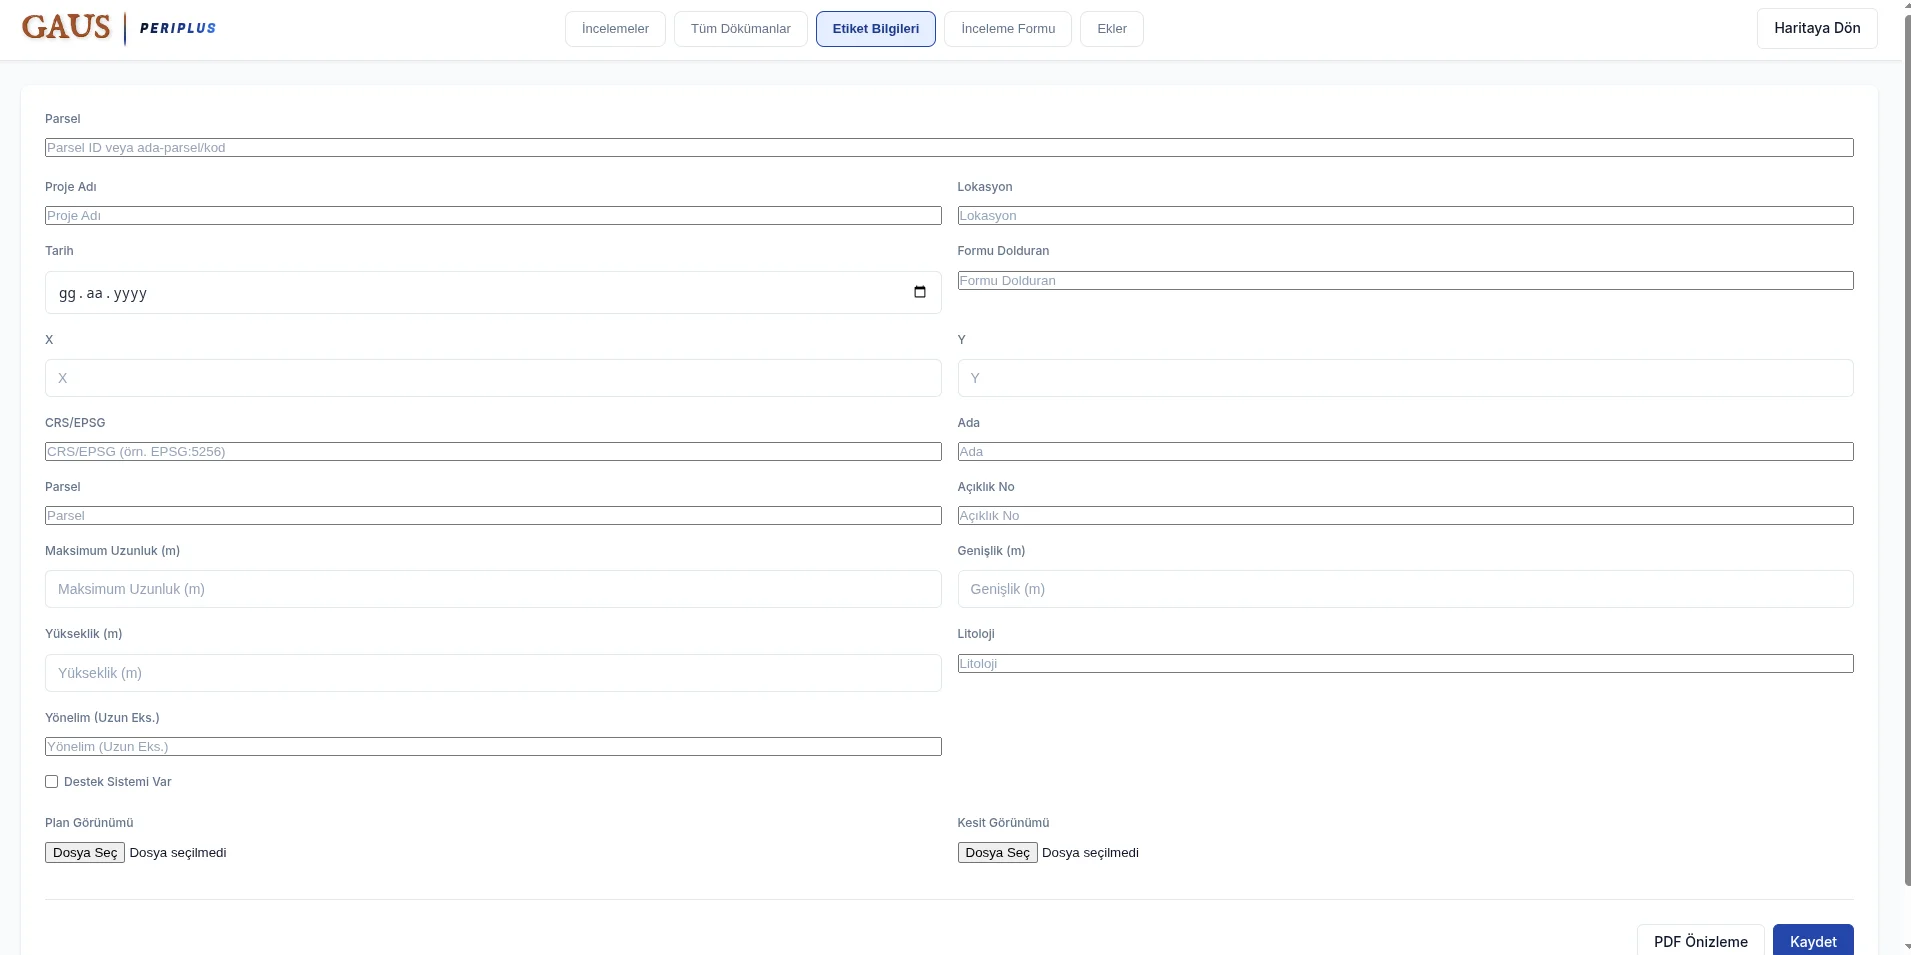Open PDF Önizleme preview
This screenshot has width=1911, height=955.
[1700, 940]
